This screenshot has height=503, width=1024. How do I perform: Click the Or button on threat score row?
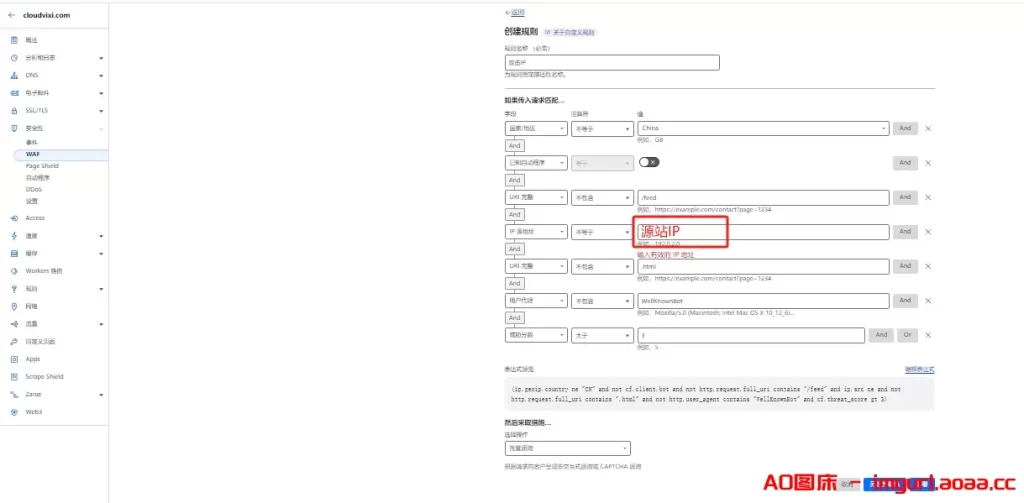(906, 335)
